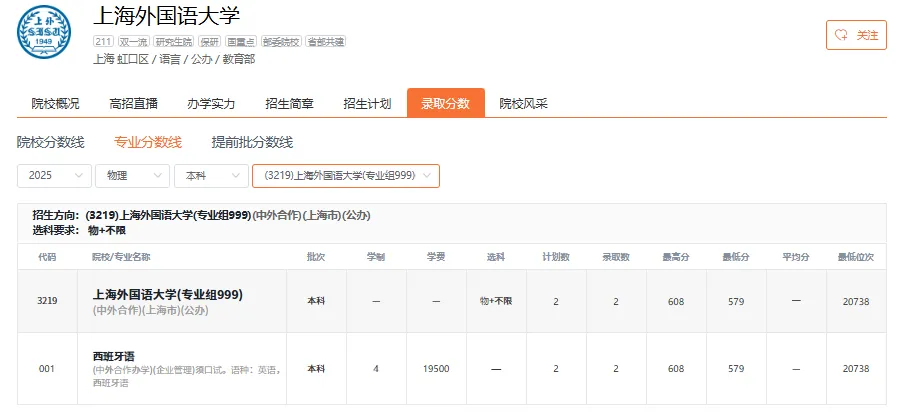Select the 专业分数线 sub-tab
Image resolution: width=909 pixels, height=420 pixels.
[148, 142]
